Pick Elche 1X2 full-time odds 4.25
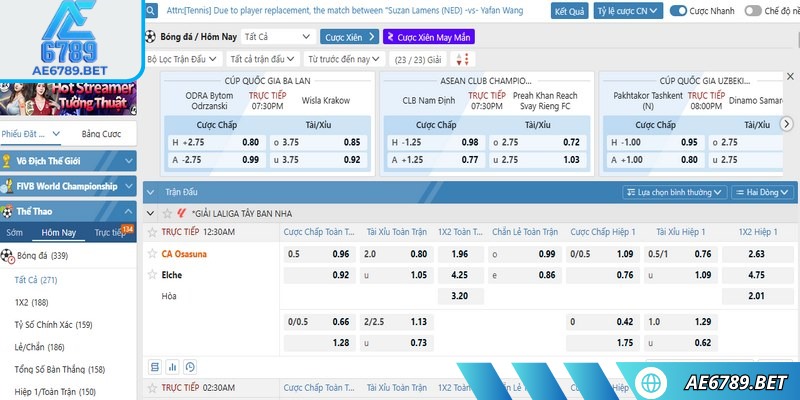 tap(460, 275)
